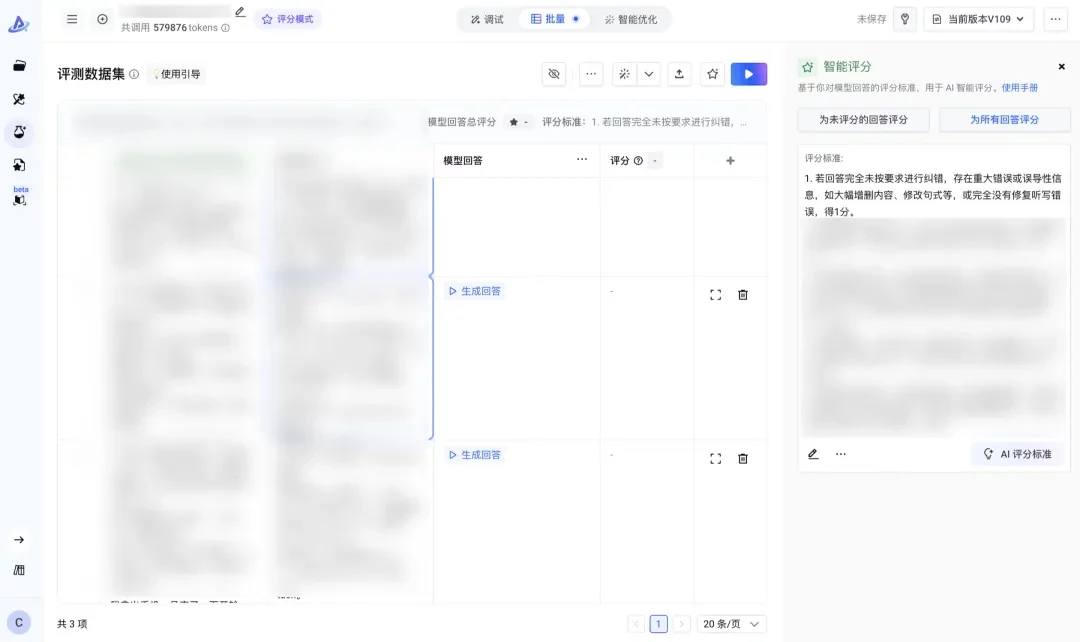This screenshot has width=1080, height=642.
Task: Edit the scoring criteria using the pencil icon
Action: [813, 453]
